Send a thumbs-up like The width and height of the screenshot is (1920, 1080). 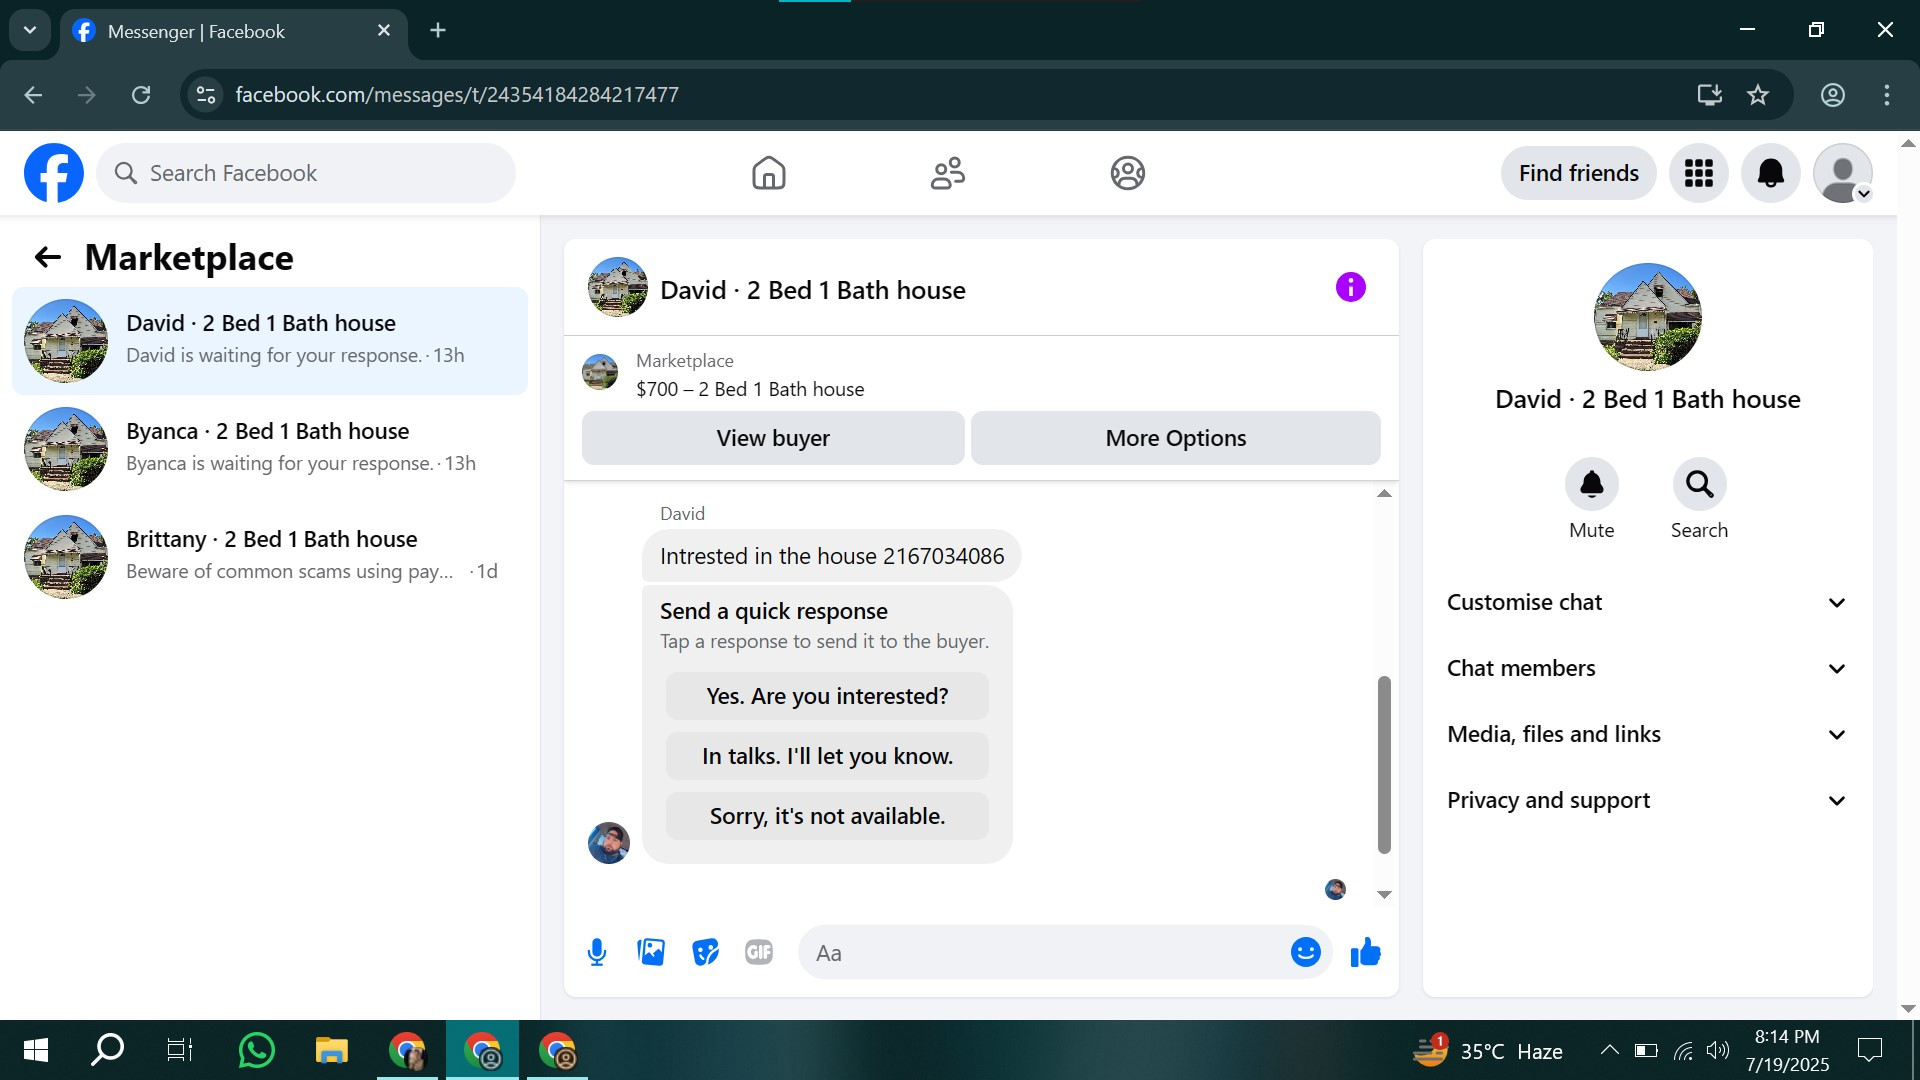(x=1365, y=952)
